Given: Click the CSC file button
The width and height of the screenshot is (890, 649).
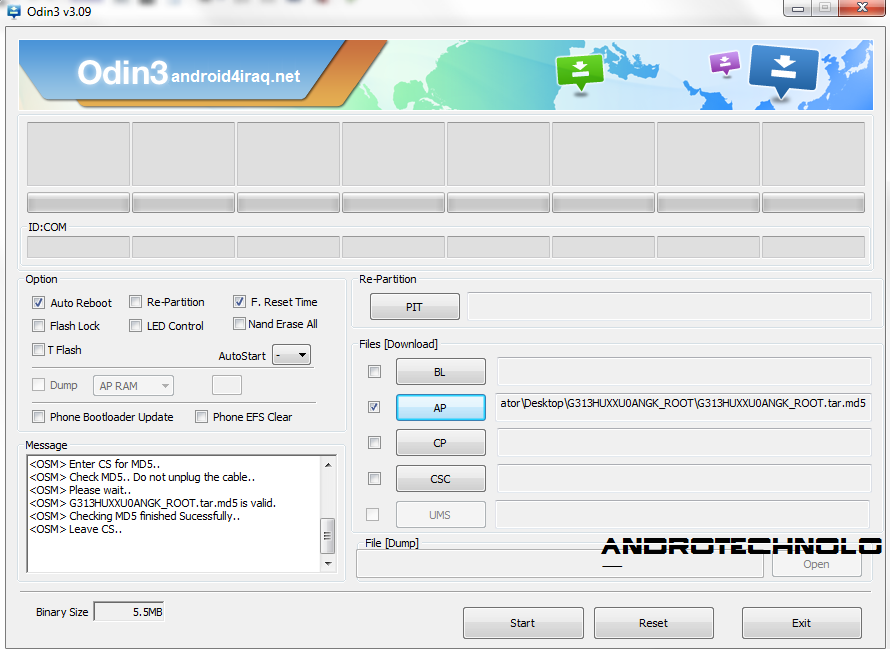Looking at the screenshot, I should click(x=440, y=479).
